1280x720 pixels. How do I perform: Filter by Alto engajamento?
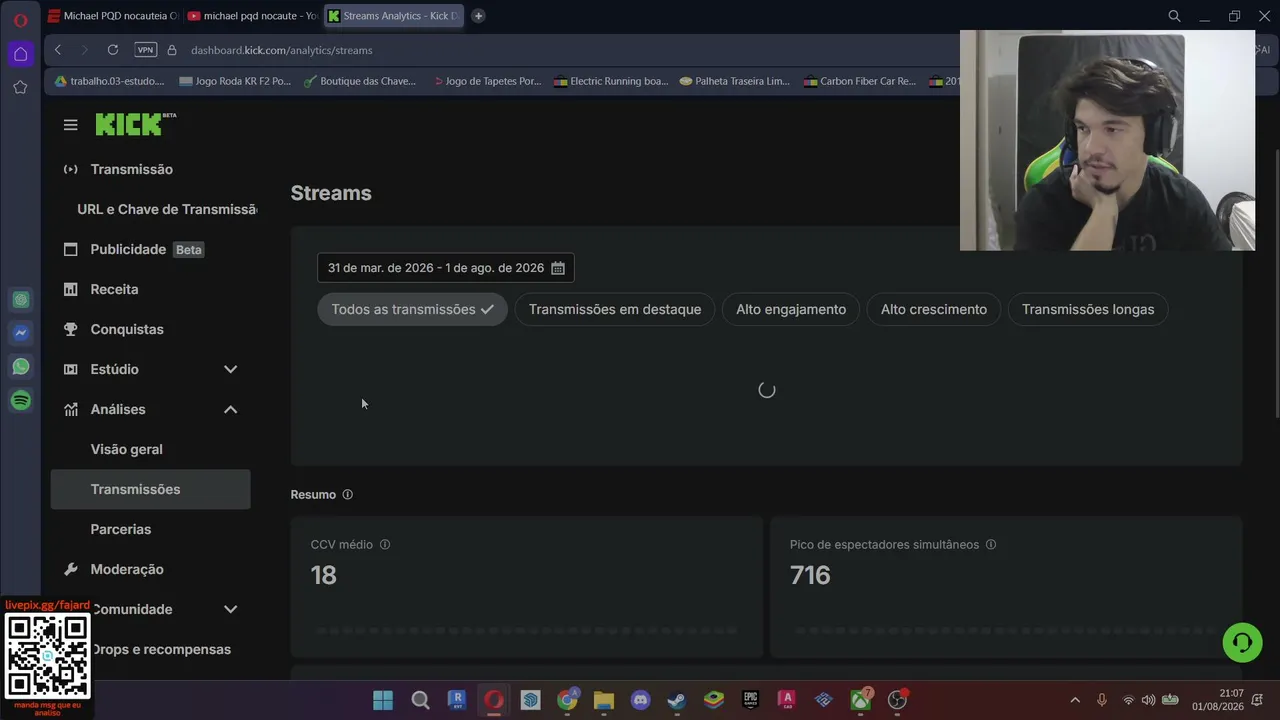[791, 309]
